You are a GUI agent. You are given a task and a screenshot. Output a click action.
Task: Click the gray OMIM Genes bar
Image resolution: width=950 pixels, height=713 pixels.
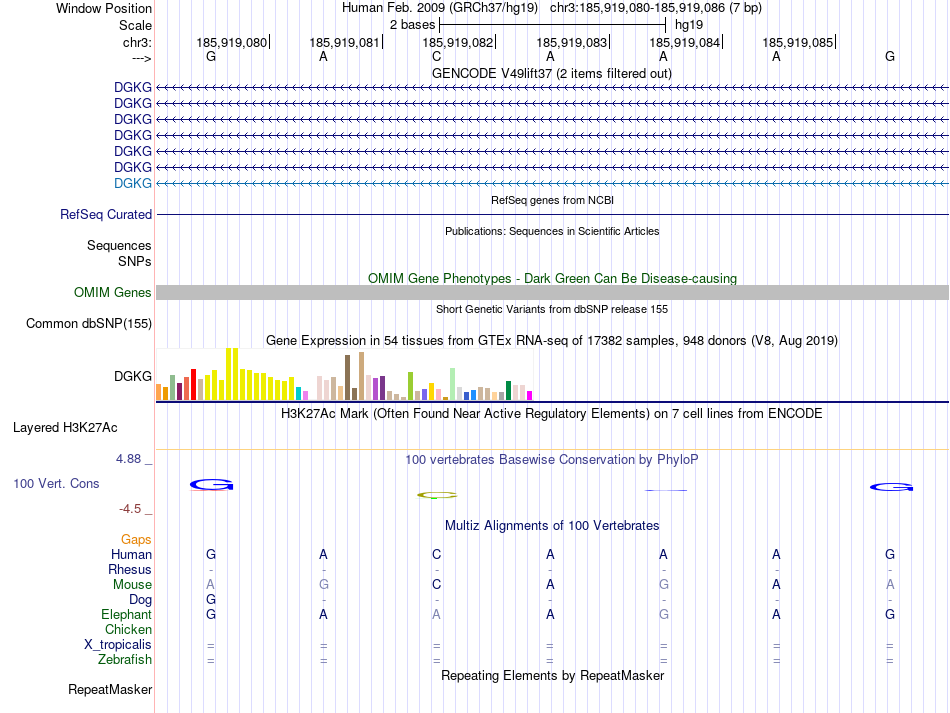click(552, 293)
